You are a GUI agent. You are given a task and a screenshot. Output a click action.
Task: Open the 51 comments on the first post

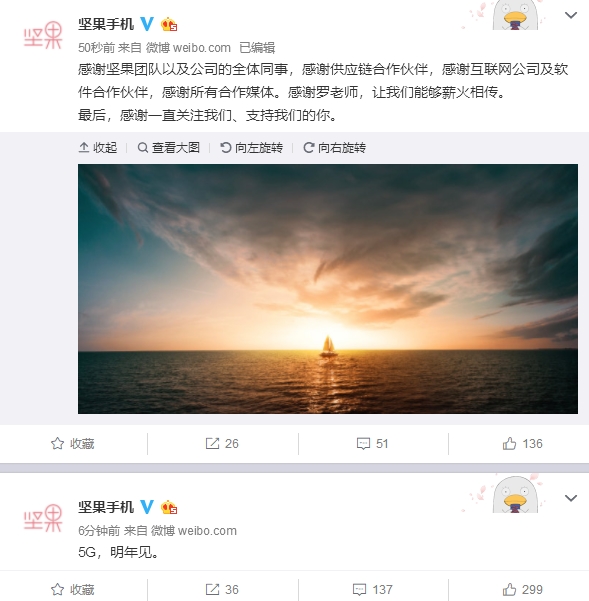372,443
